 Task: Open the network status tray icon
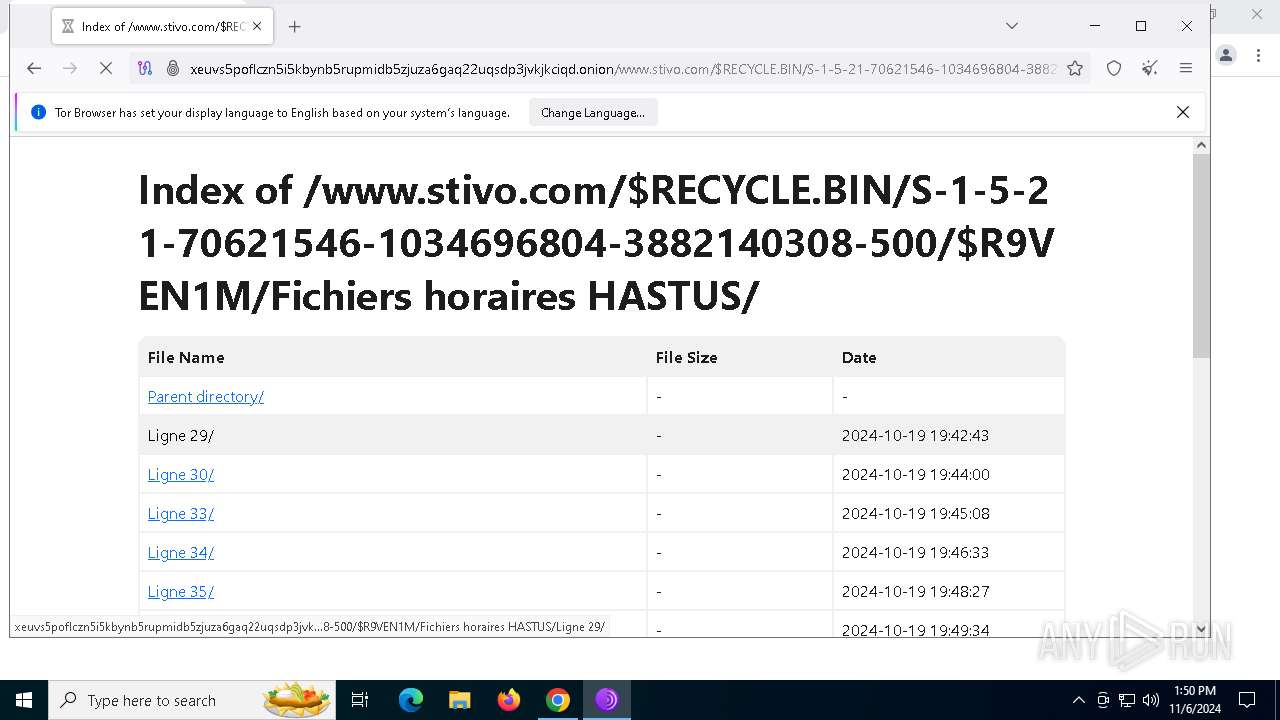tap(1127, 700)
